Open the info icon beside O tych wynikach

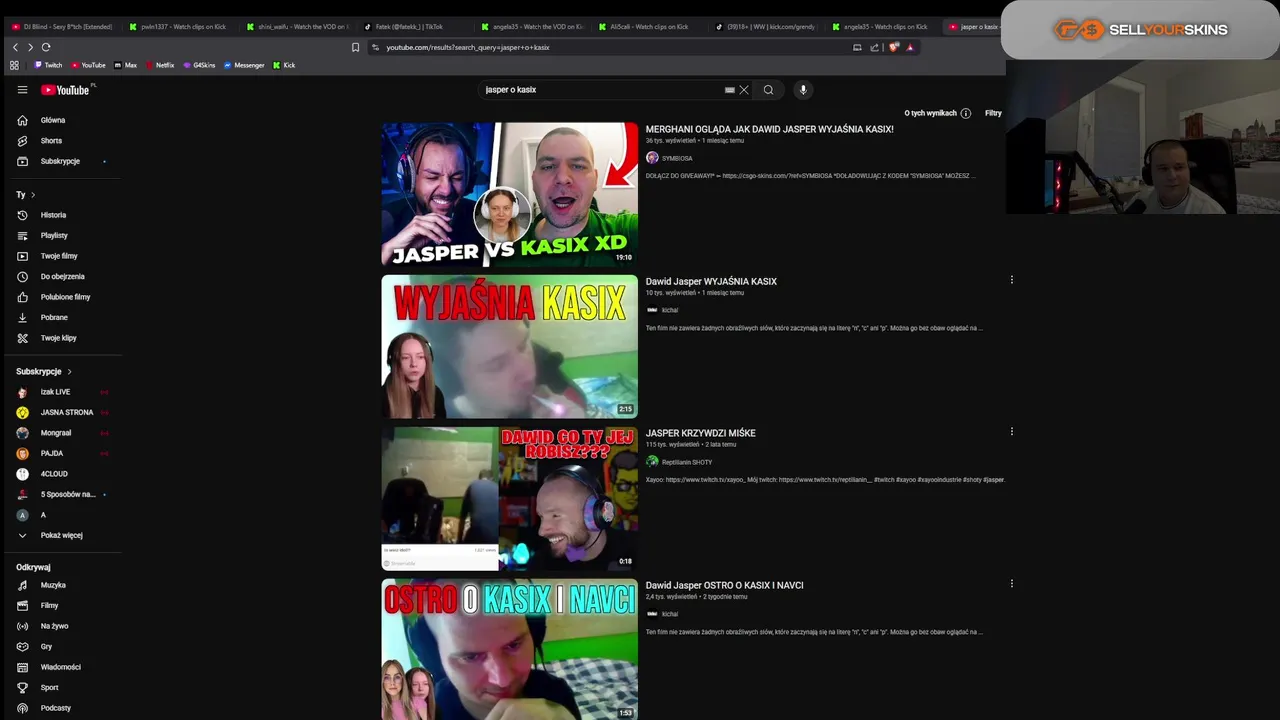tap(965, 113)
